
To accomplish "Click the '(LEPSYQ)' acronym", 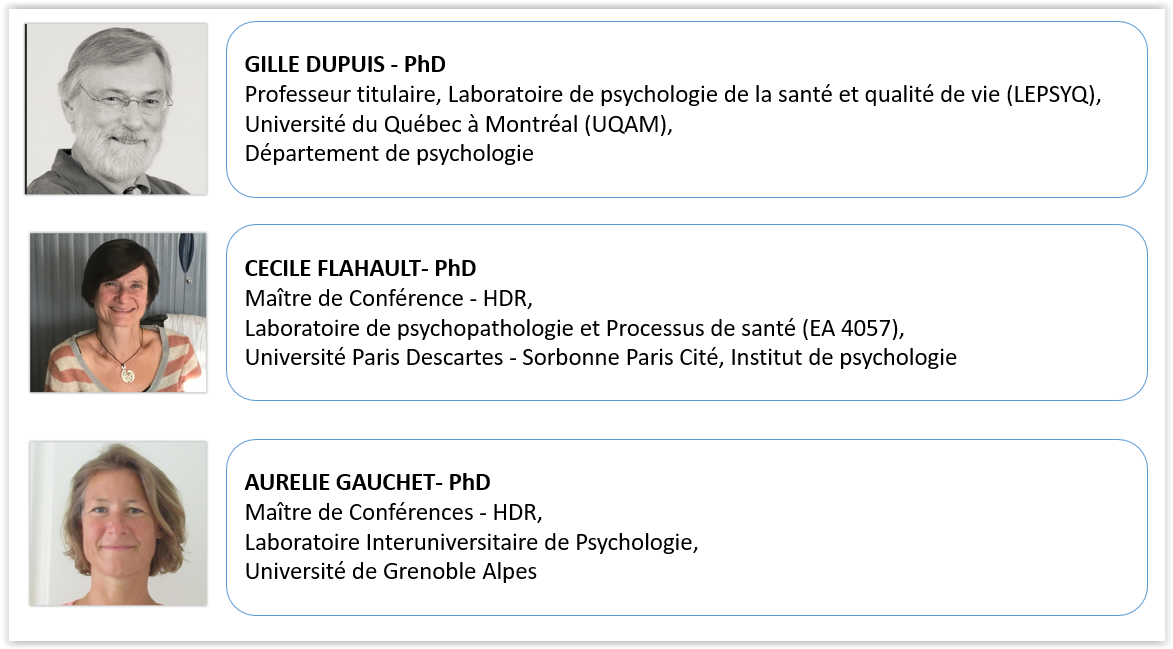I will [x=1067, y=94].
